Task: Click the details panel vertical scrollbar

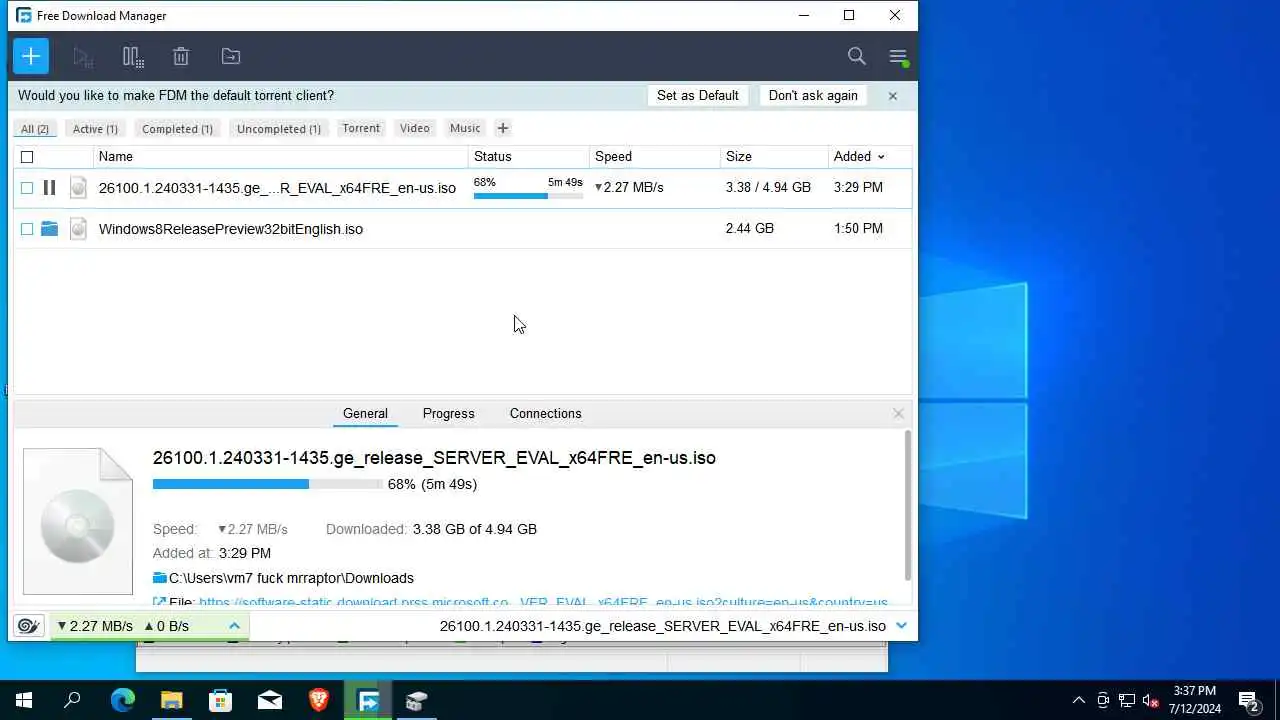Action: 907,505
